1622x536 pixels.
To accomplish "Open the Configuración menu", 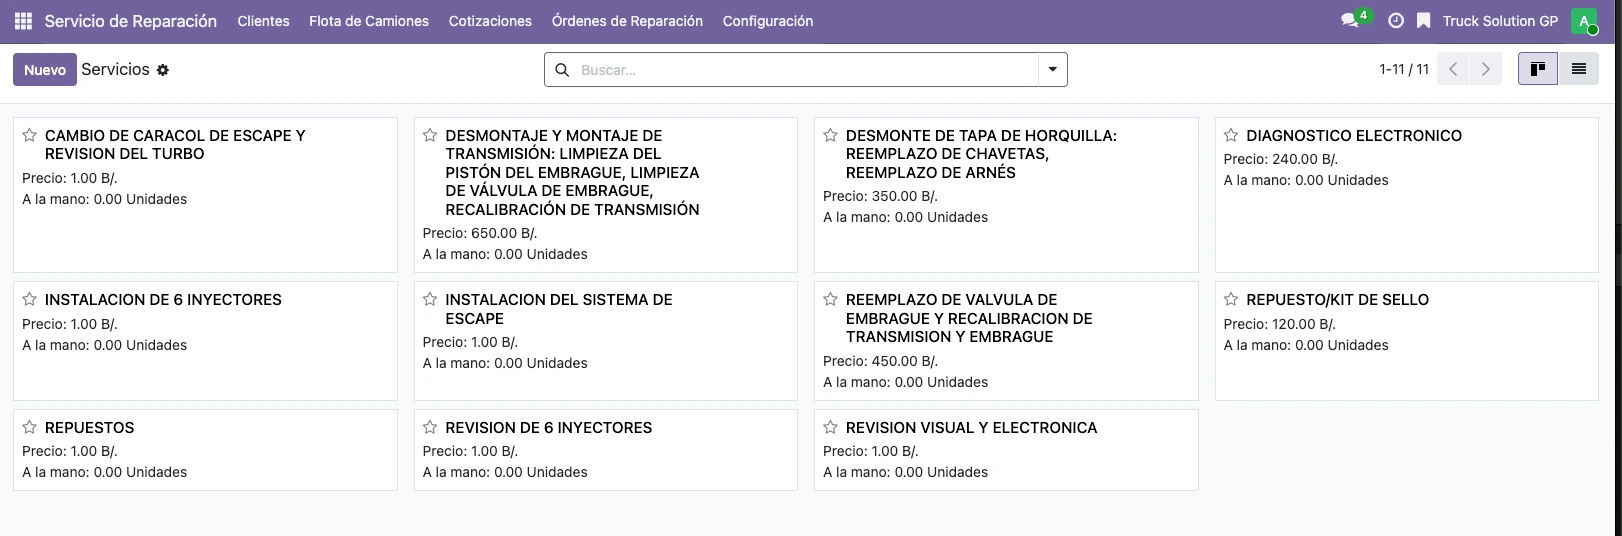I will (767, 21).
